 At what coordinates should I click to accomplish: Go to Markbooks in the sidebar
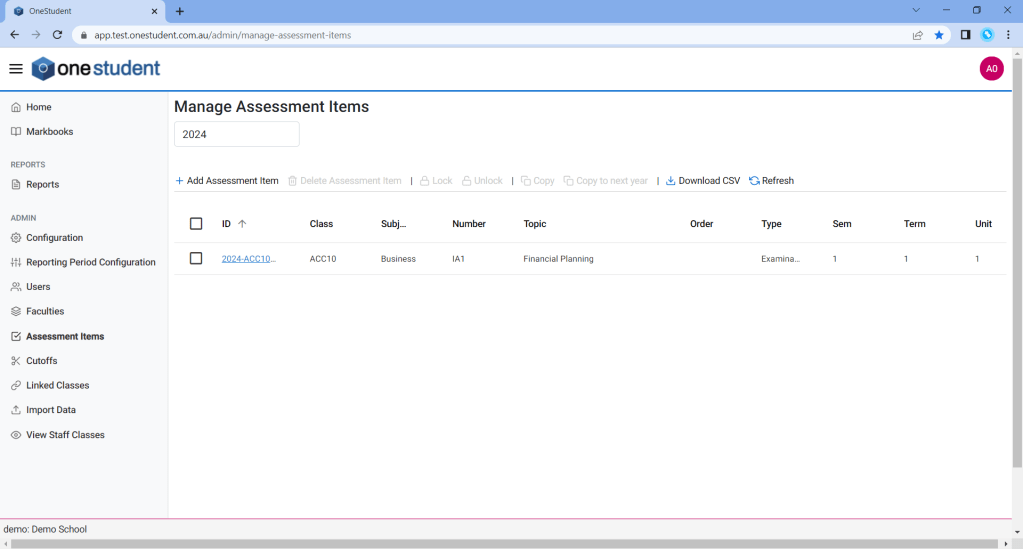(49, 132)
